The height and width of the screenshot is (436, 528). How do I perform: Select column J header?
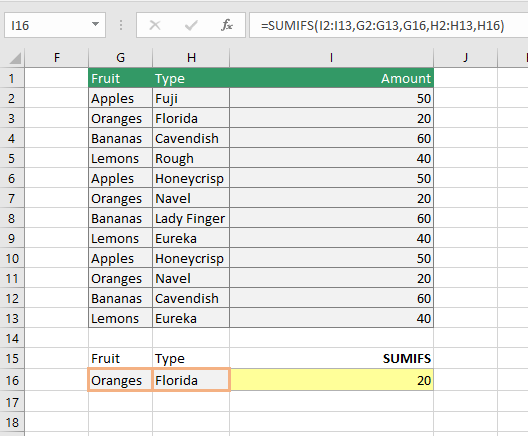point(465,58)
